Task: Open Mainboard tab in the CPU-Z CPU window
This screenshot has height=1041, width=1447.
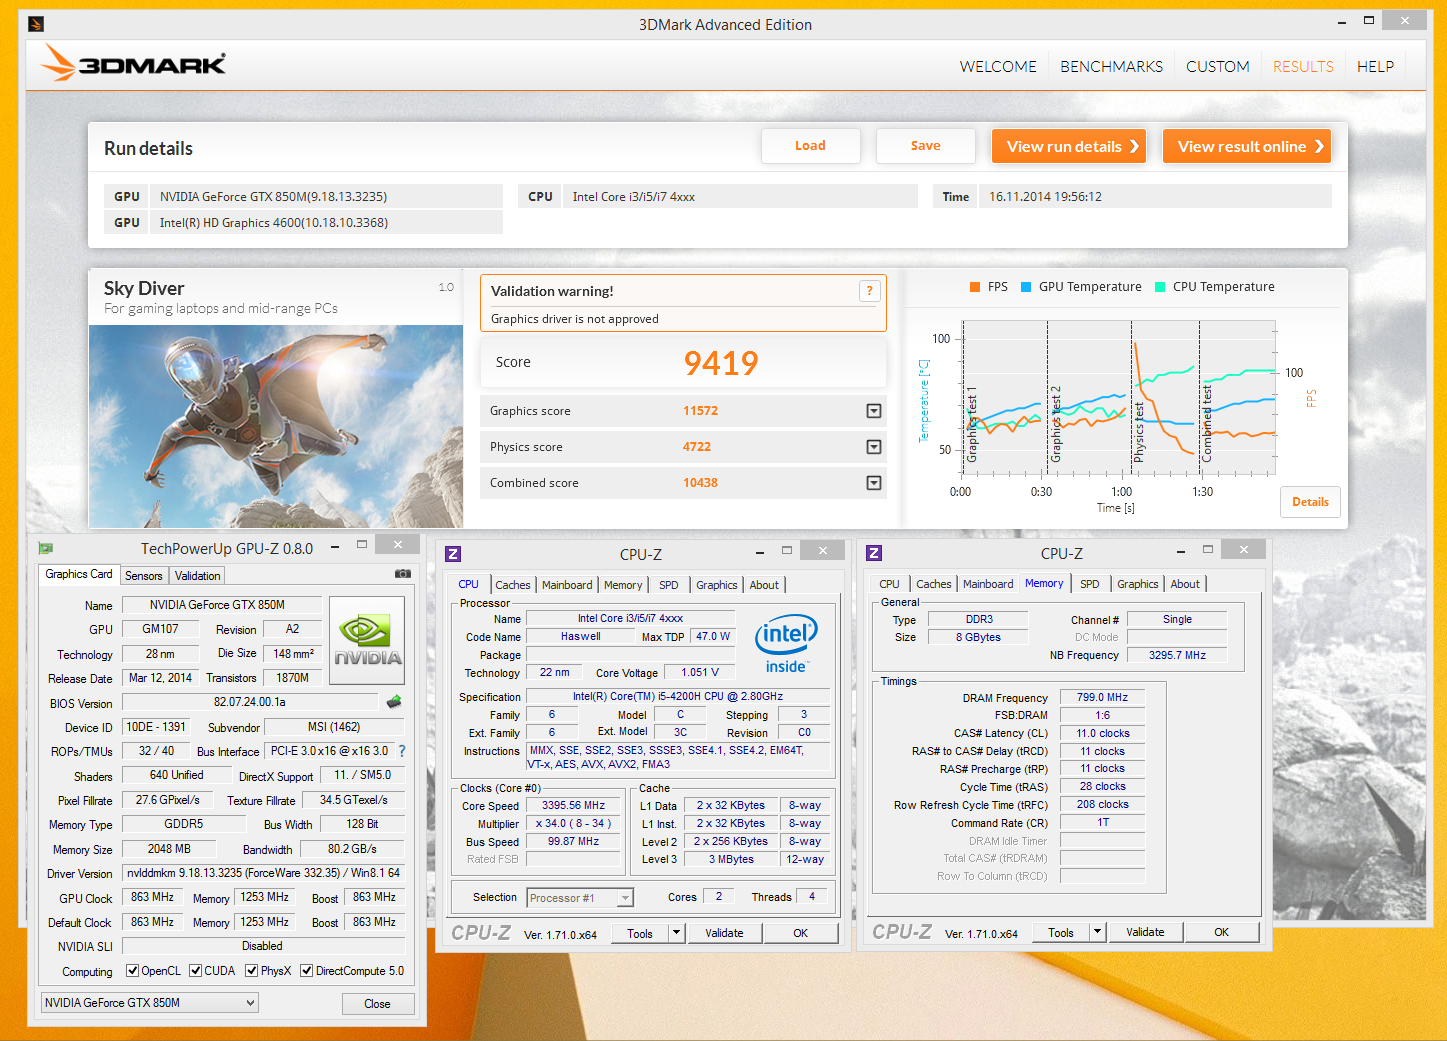Action: coord(567,585)
